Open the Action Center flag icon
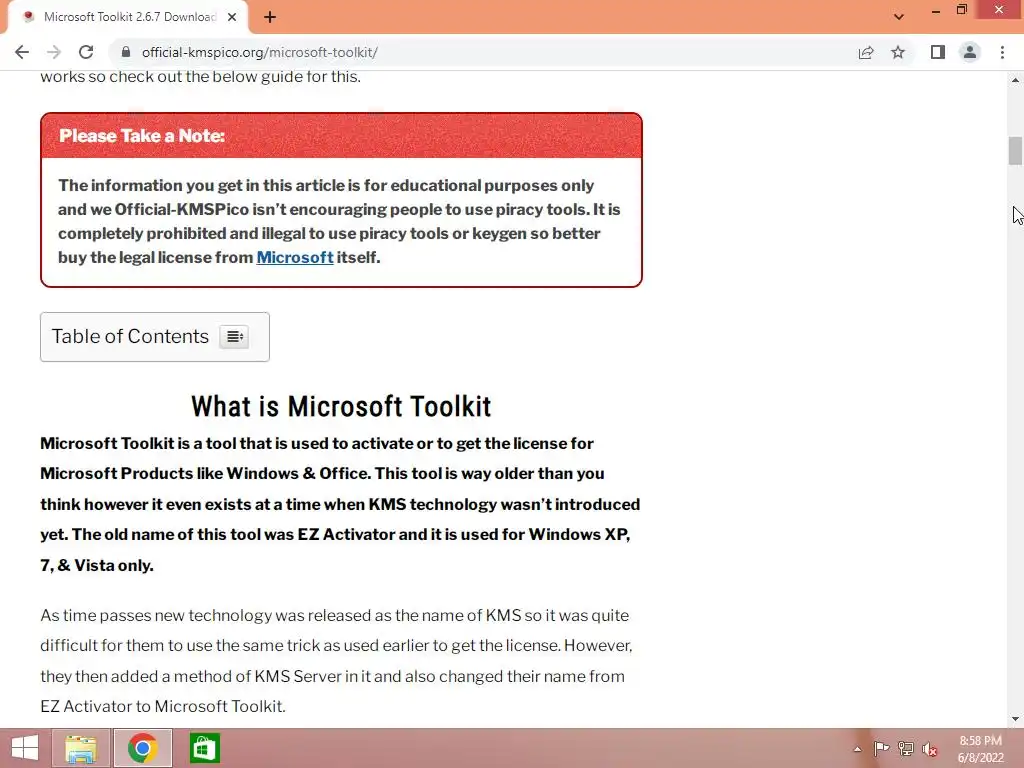 point(881,748)
